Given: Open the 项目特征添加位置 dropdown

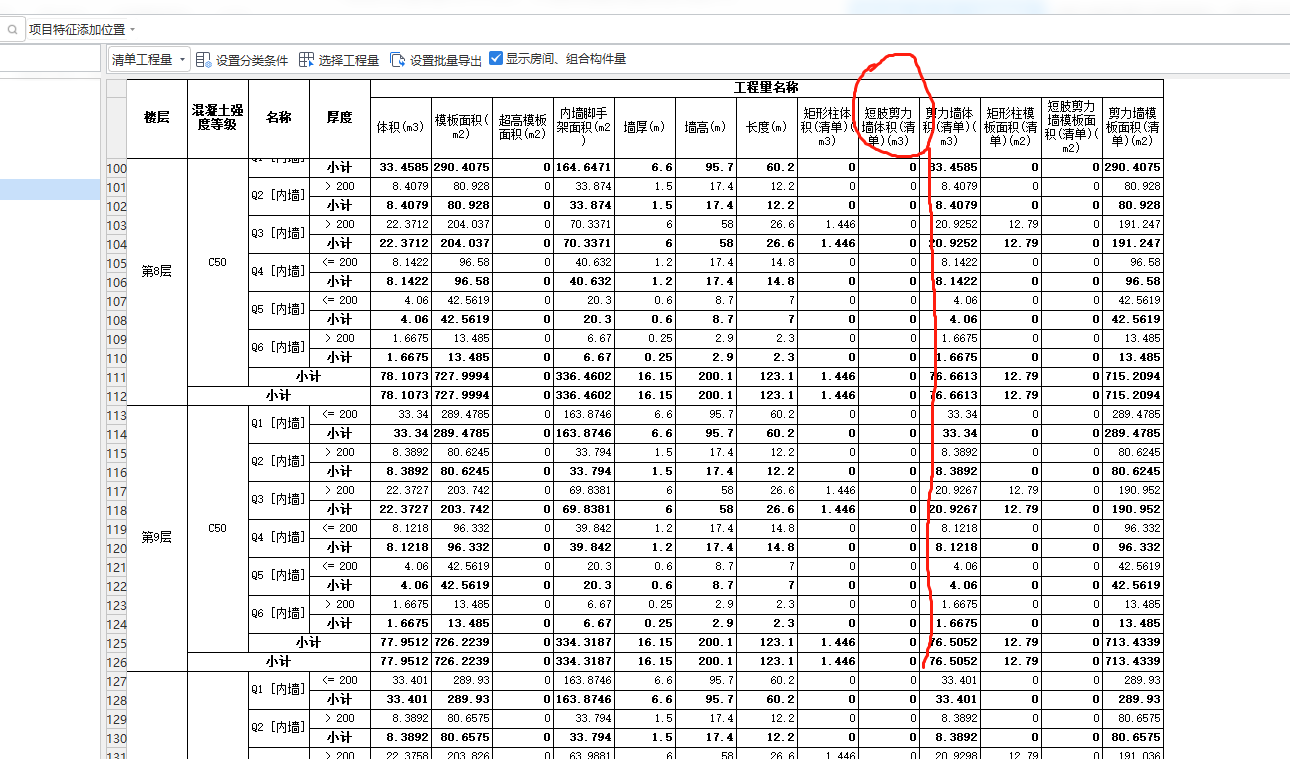Looking at the screenshot, I should (82, 30).
